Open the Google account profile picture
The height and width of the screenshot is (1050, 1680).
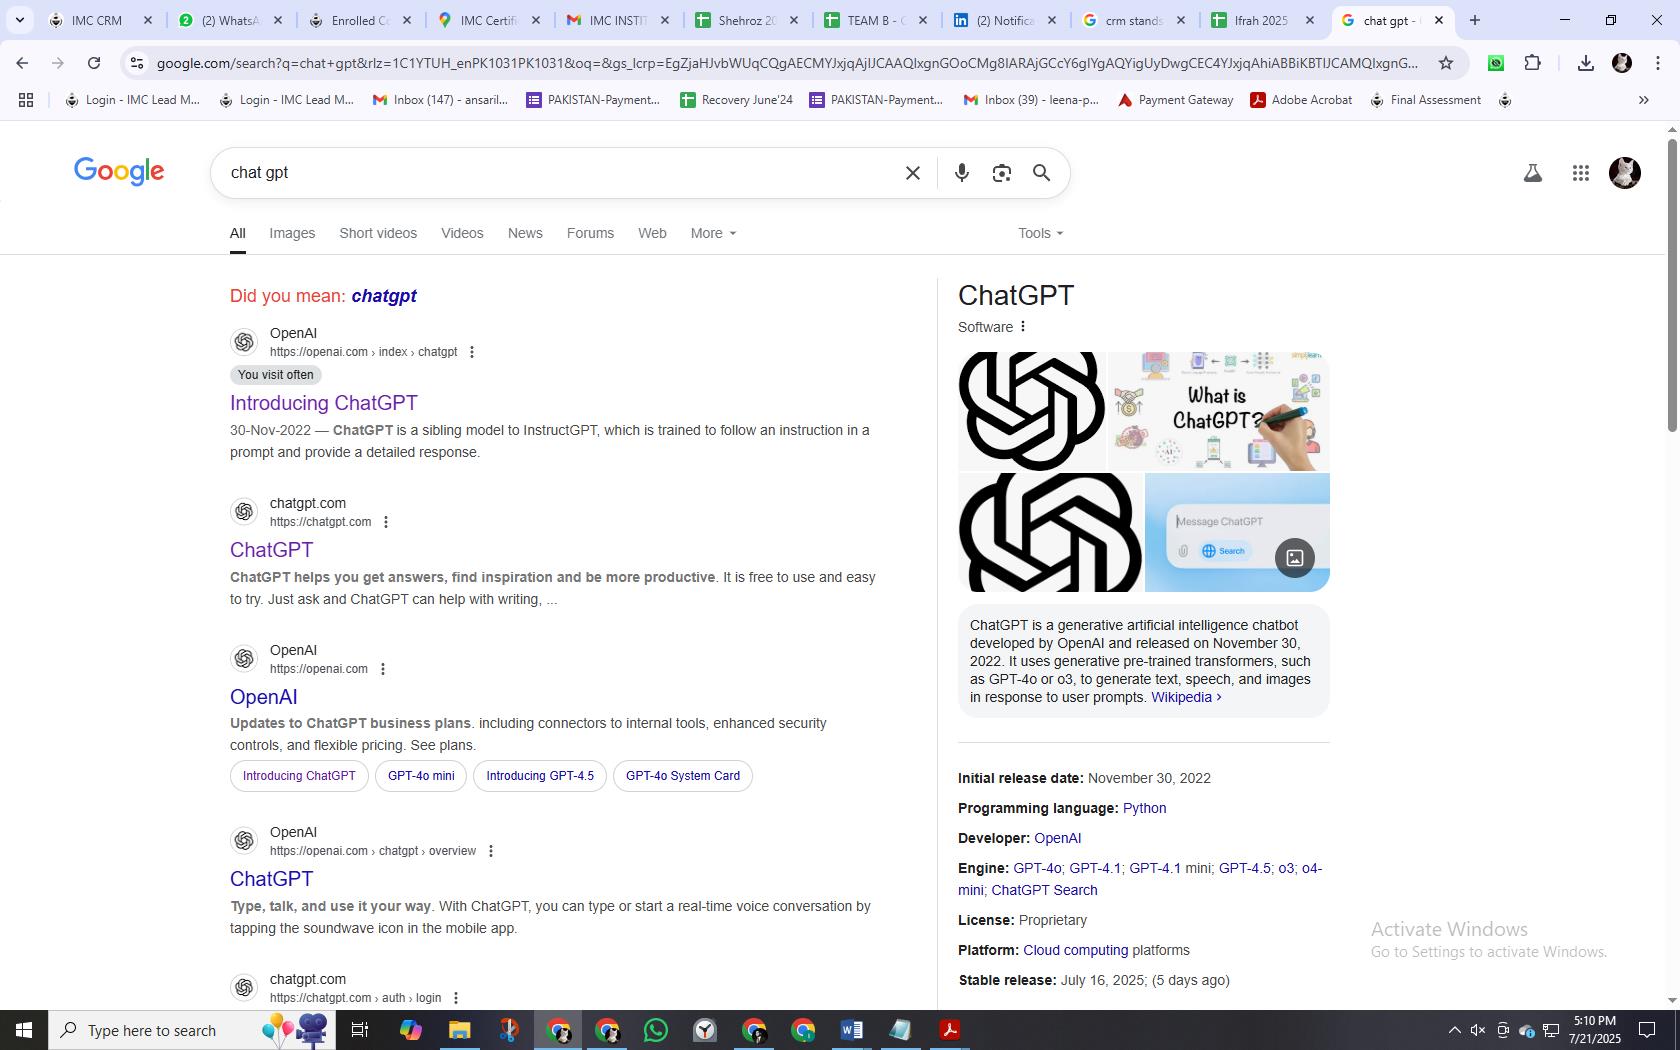1624,173
